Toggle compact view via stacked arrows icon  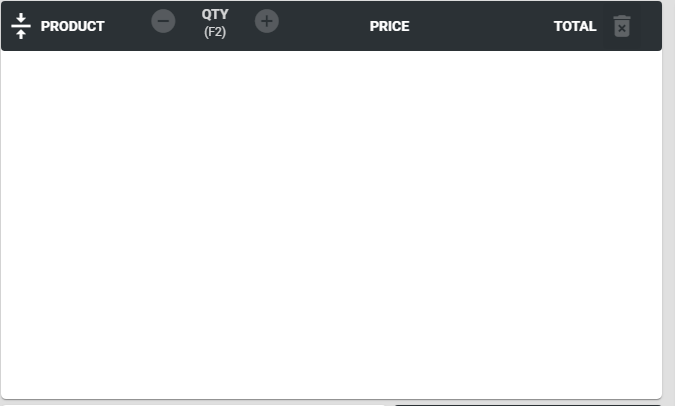coord(21,26)
